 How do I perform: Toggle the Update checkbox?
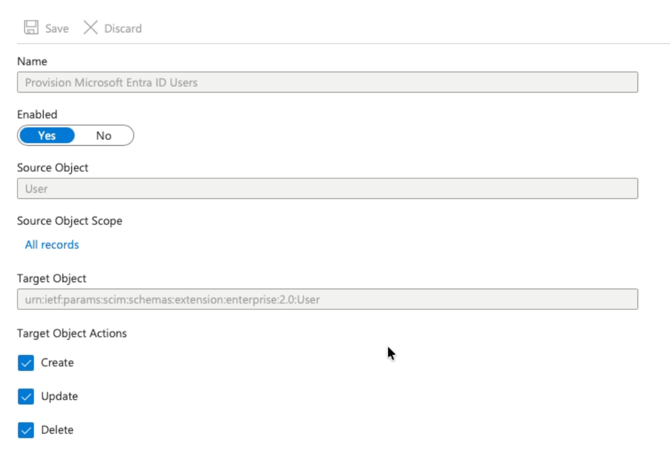(x=27, y=397)
